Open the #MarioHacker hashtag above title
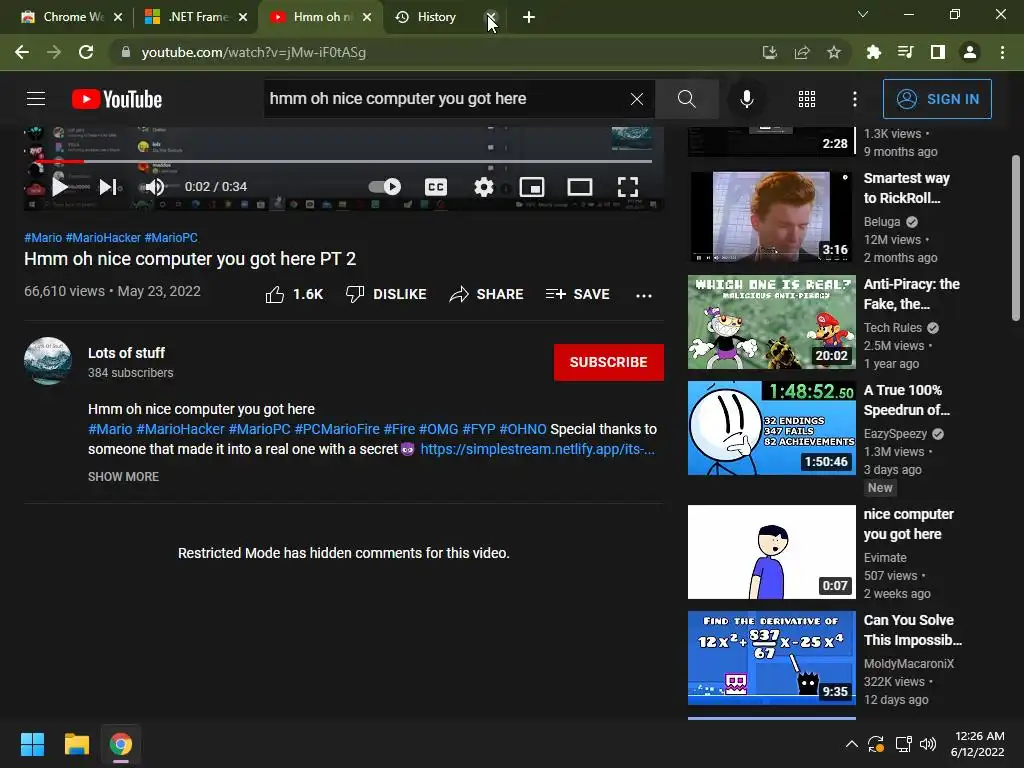Image resolution: width=1024 pixels, height=768 pixels. 103,238
